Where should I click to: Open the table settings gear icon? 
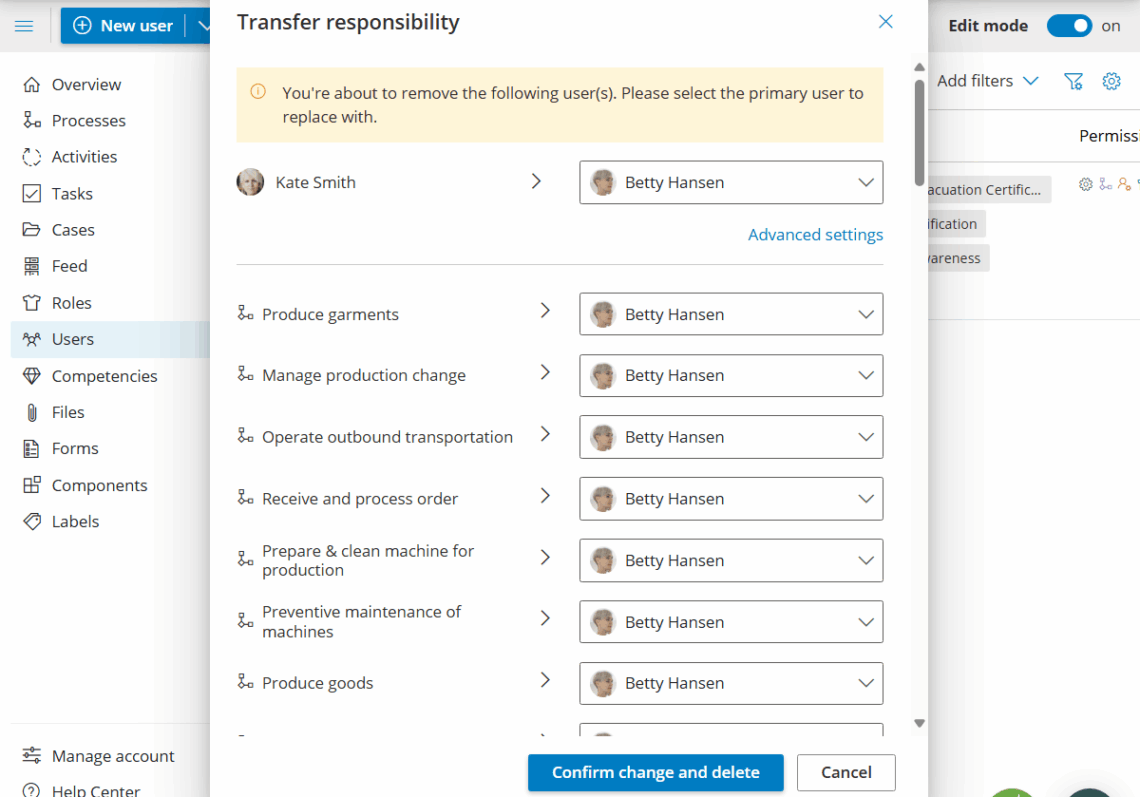point(1111,81)
